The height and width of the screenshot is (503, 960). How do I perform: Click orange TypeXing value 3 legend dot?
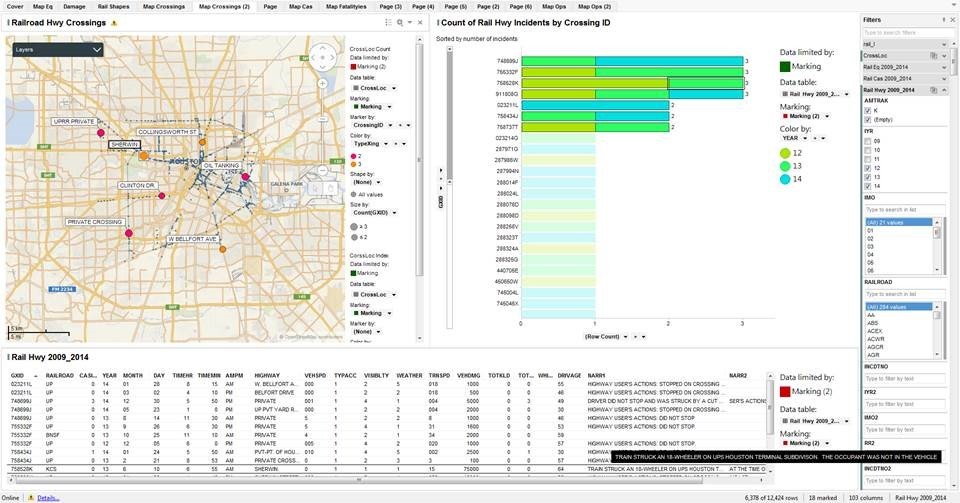pos(353,164)
